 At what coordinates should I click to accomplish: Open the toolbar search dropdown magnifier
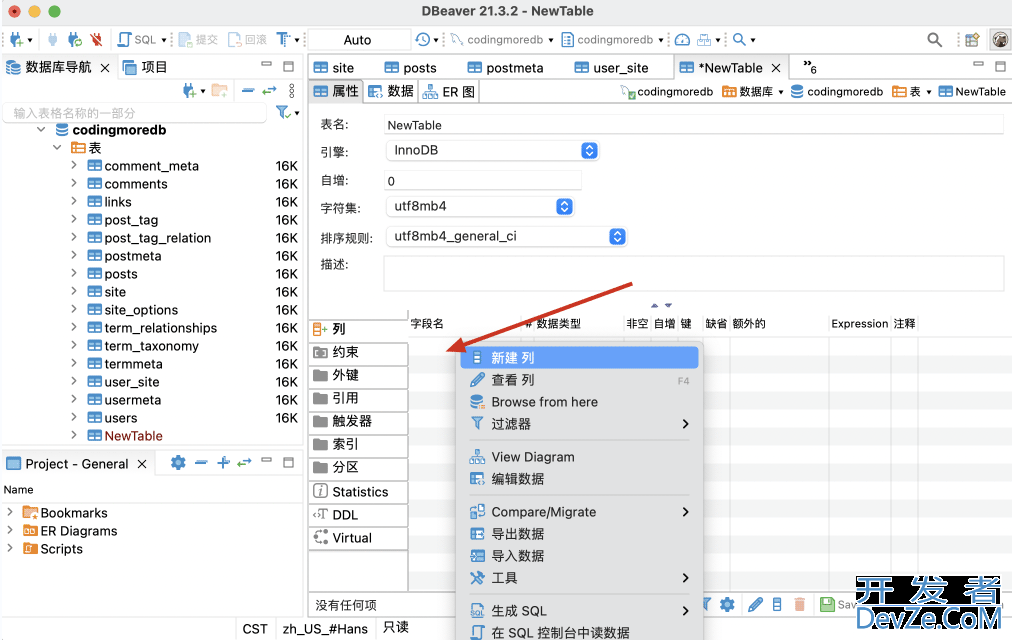(x=740, y=39)
